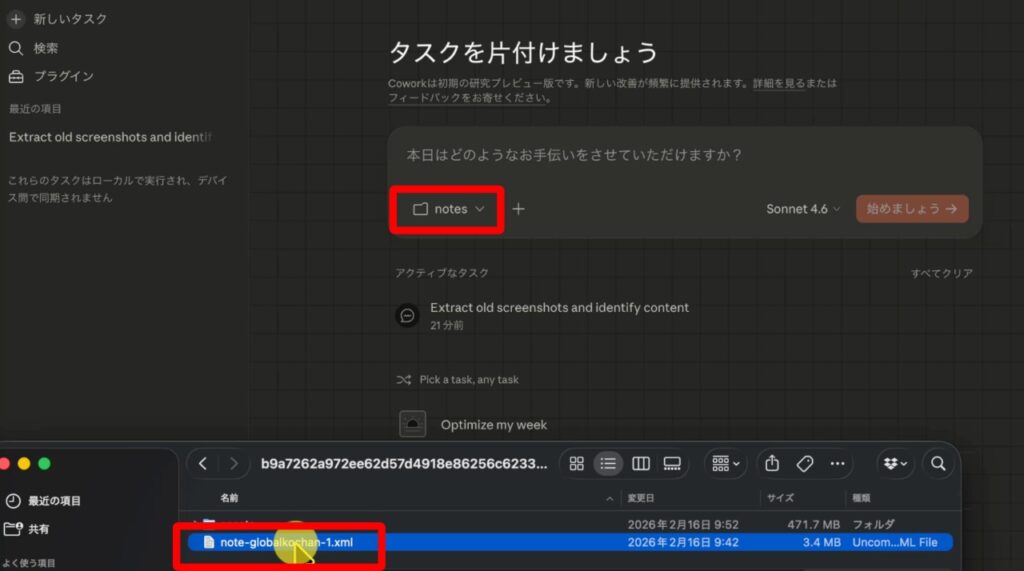Open active task Extract old screenshots and identify content
The image size is (1024, 571).
tap(559, 308)
